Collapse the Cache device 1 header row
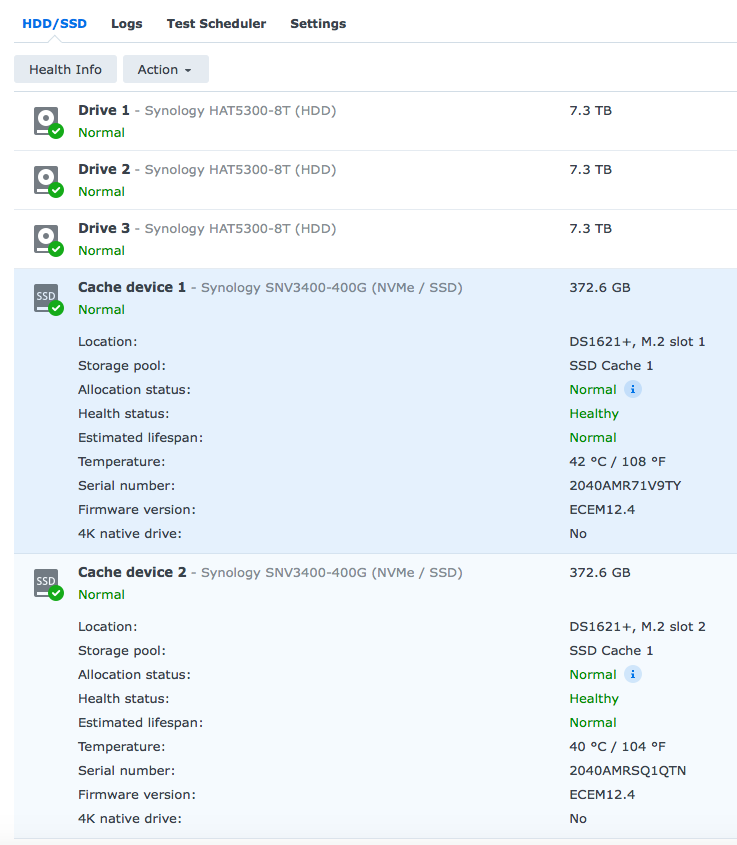The height and width of the screenshot is (845, 737). click(x=376, y=298)
